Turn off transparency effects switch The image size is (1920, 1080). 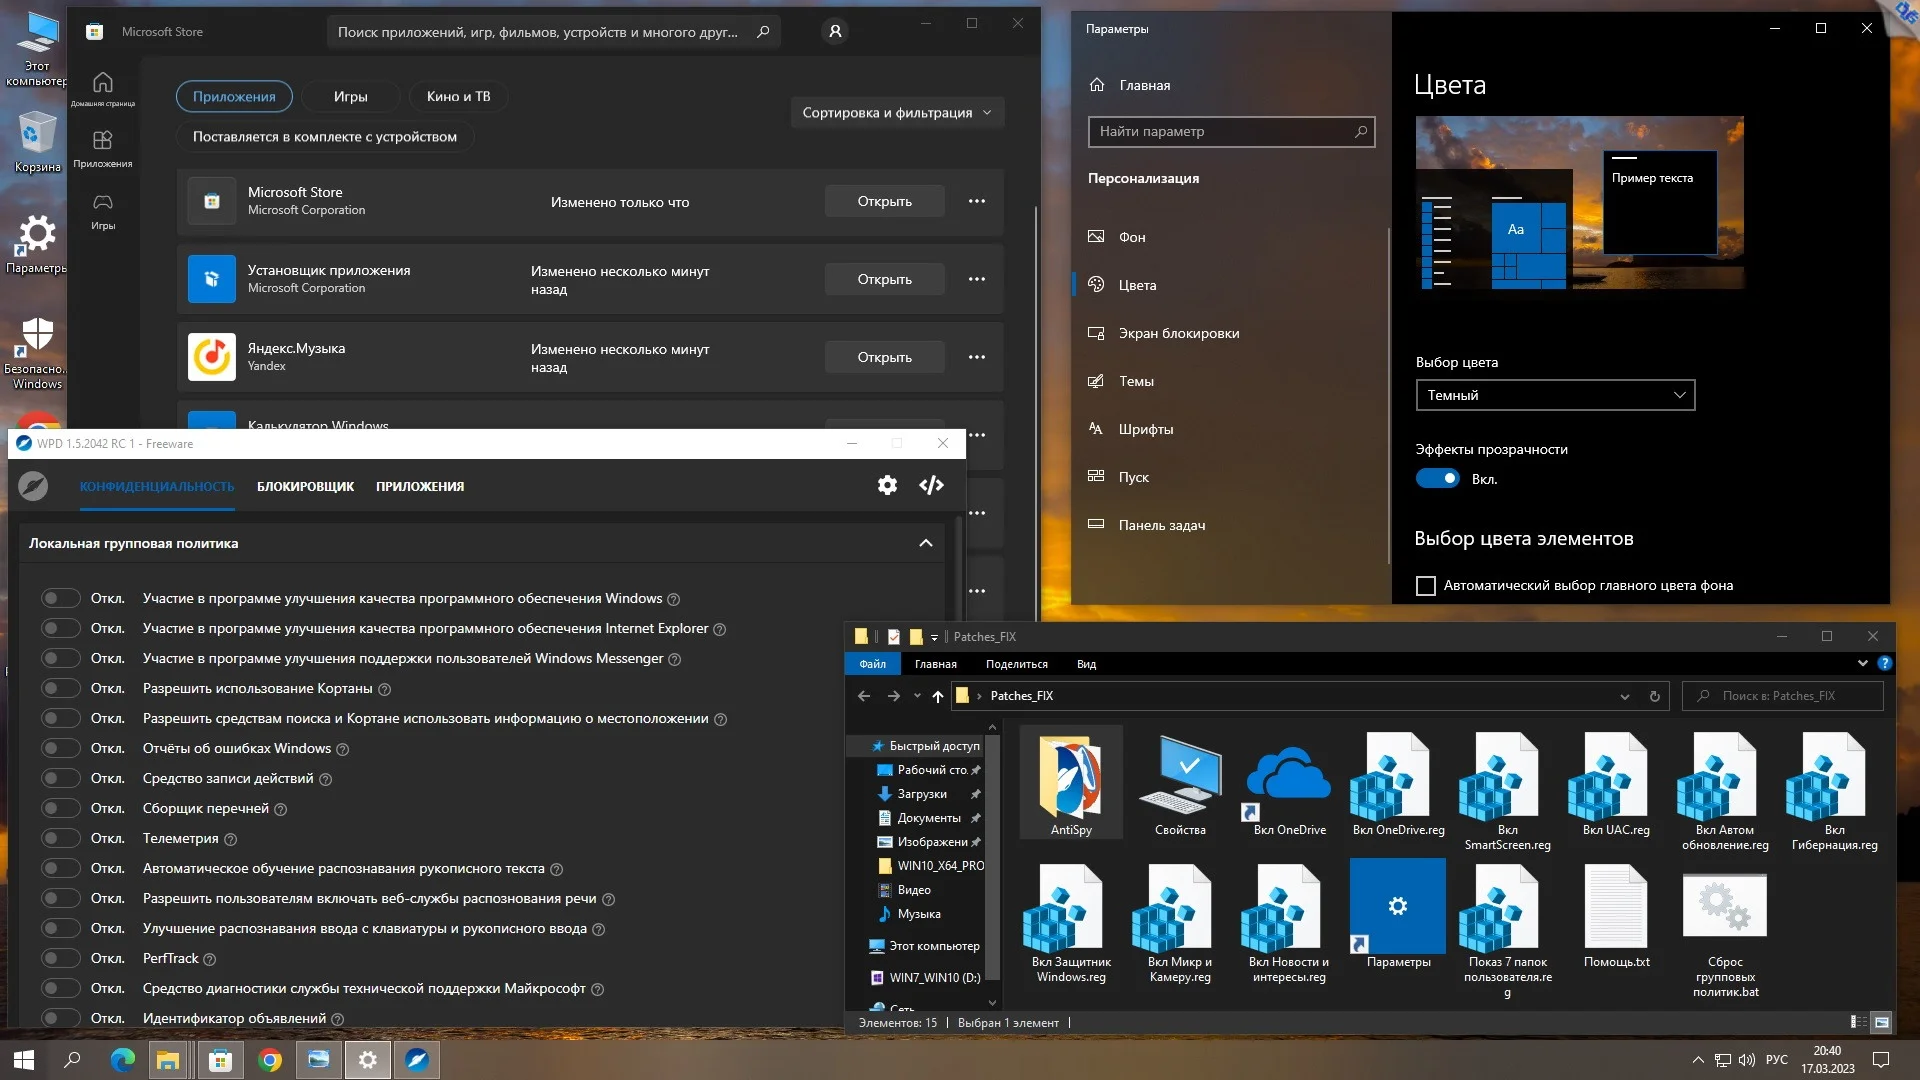[x=1437, y=479]
